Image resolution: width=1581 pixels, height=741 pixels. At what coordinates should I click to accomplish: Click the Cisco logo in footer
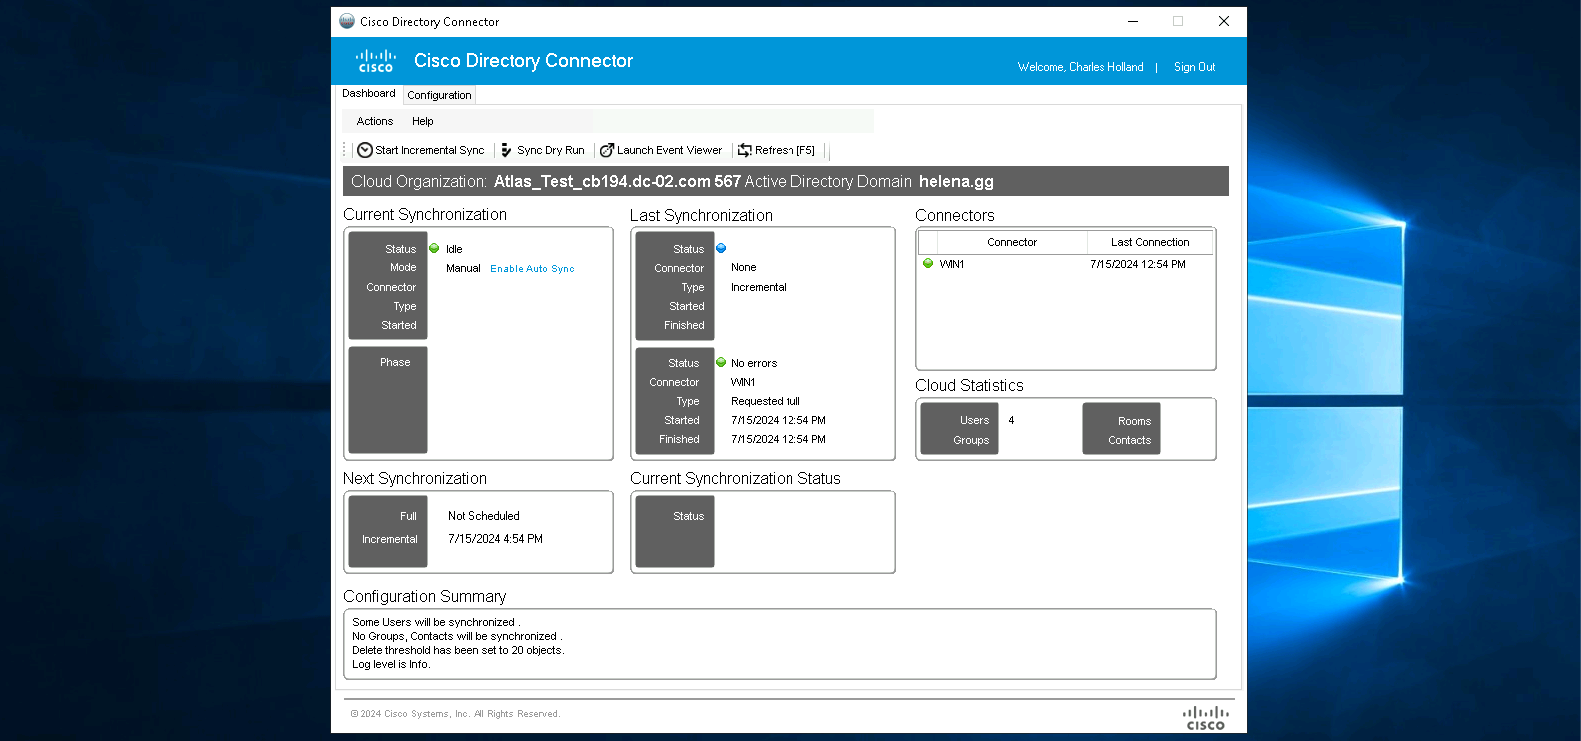tap(1204, 718)
